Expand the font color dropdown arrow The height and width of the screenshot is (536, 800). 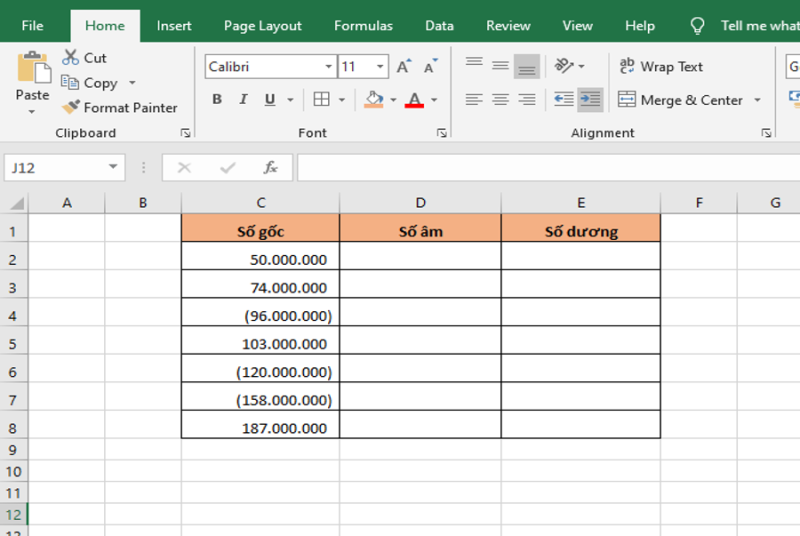pos(434,99)
